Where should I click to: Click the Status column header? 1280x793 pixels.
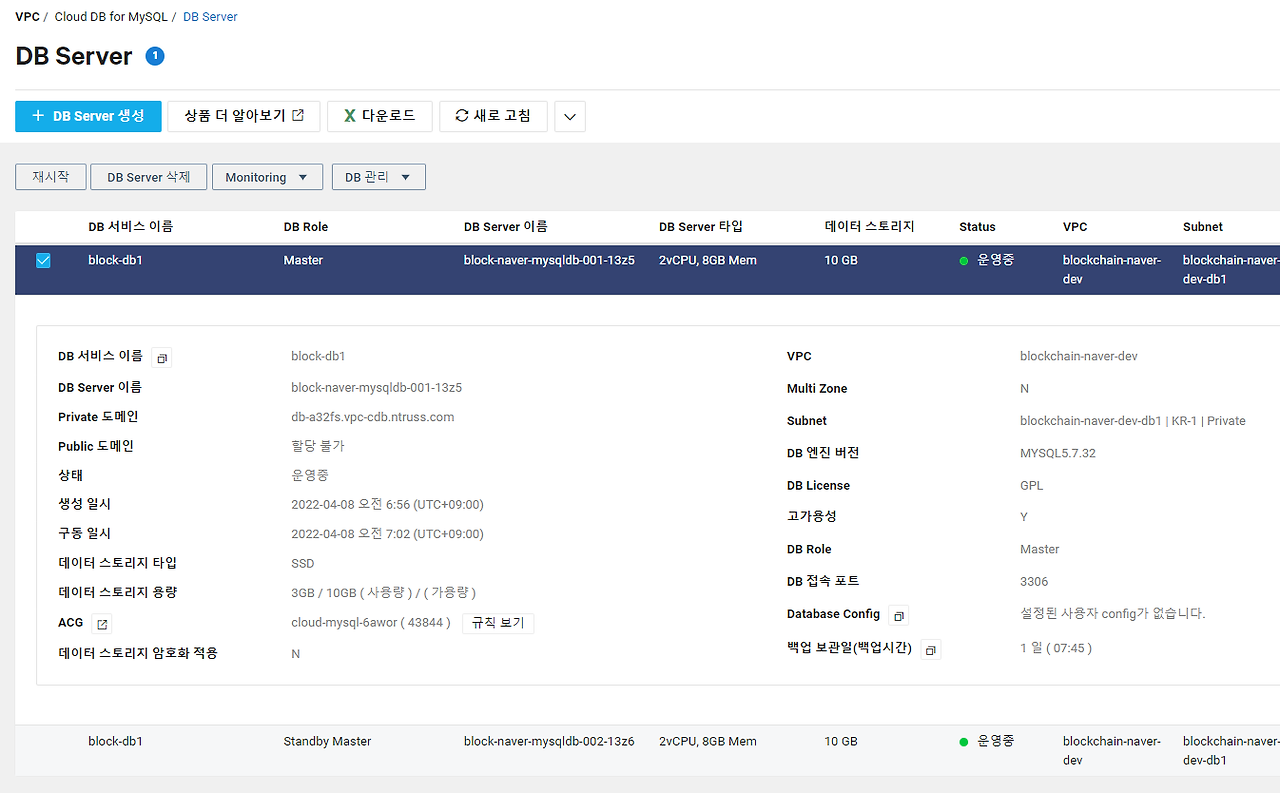[x=977, y=227]
